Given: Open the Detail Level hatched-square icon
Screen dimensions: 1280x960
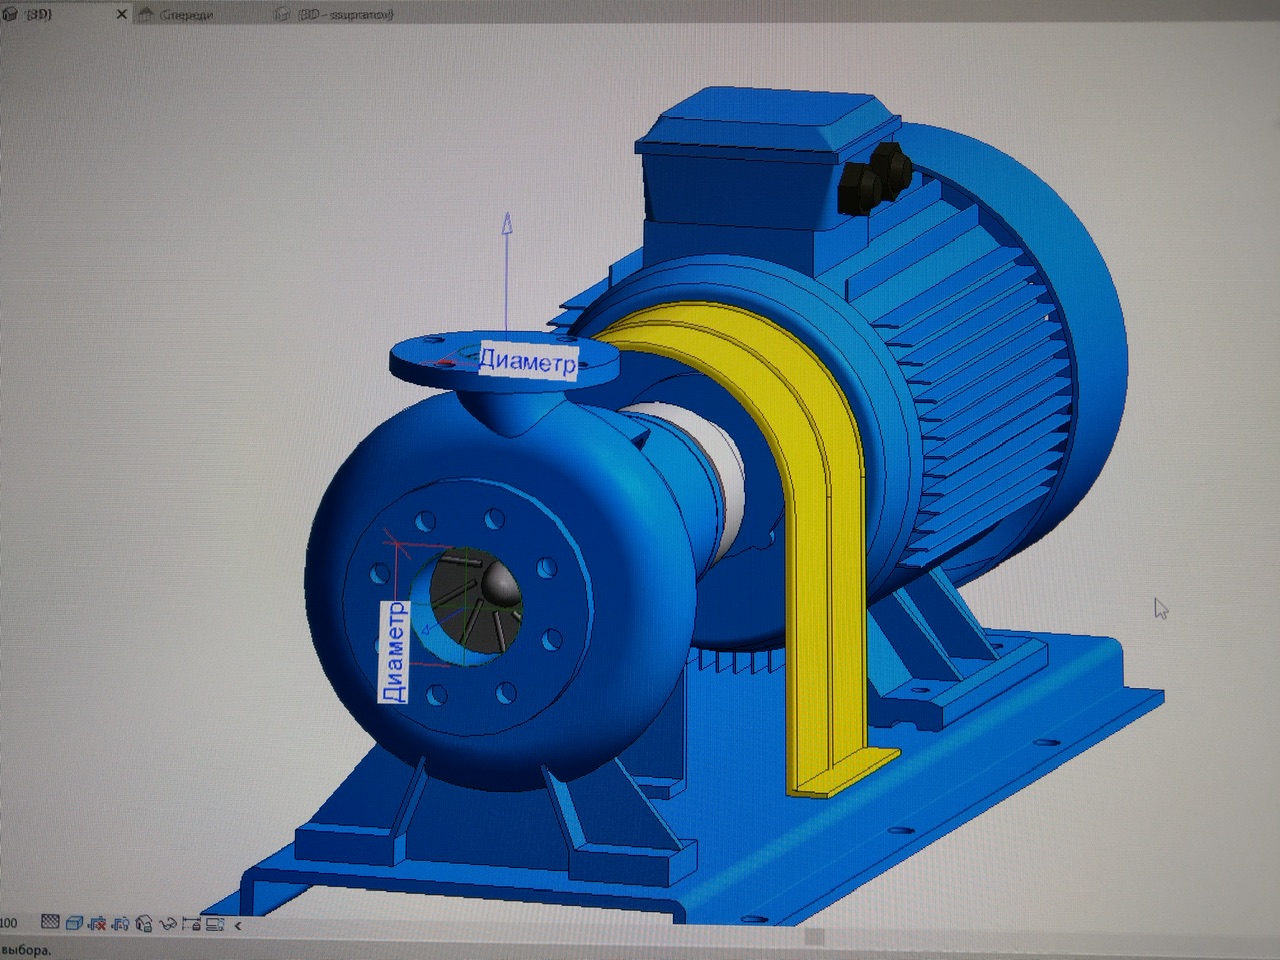Looking at the screenshot, I should pyautogui.click(x=50, y=923).
